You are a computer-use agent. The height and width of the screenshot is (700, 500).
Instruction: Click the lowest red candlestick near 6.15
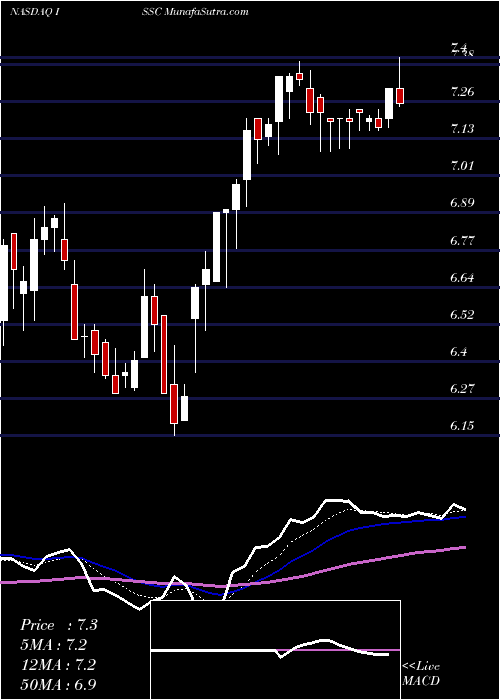pos(174,404)
